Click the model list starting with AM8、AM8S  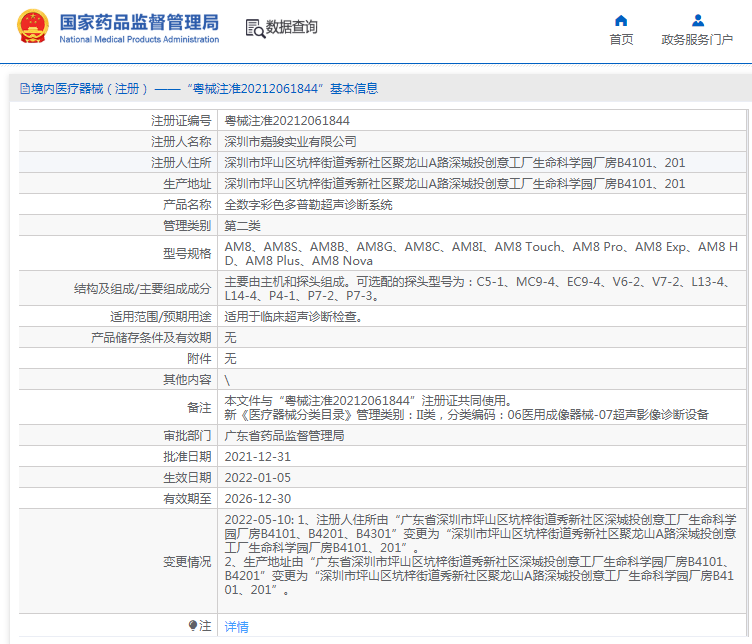(x=481, y=254)
